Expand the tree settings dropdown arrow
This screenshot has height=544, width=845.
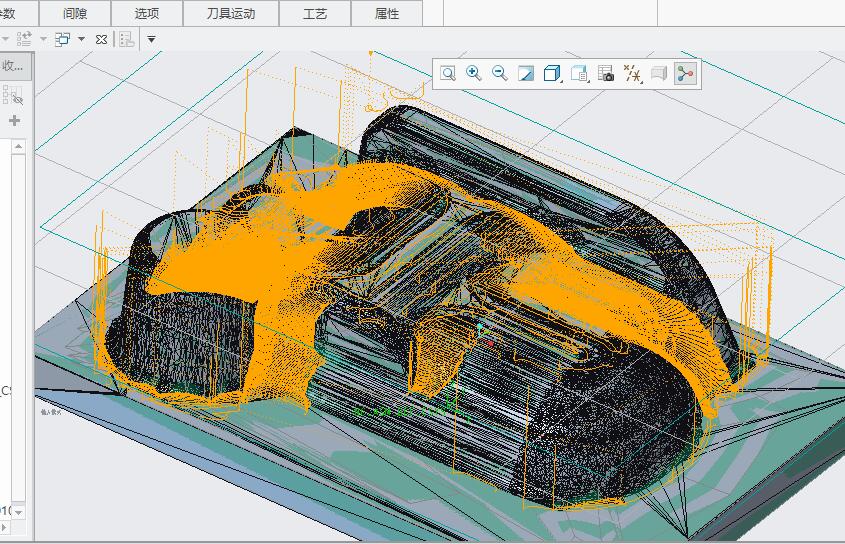coord(43,39)
